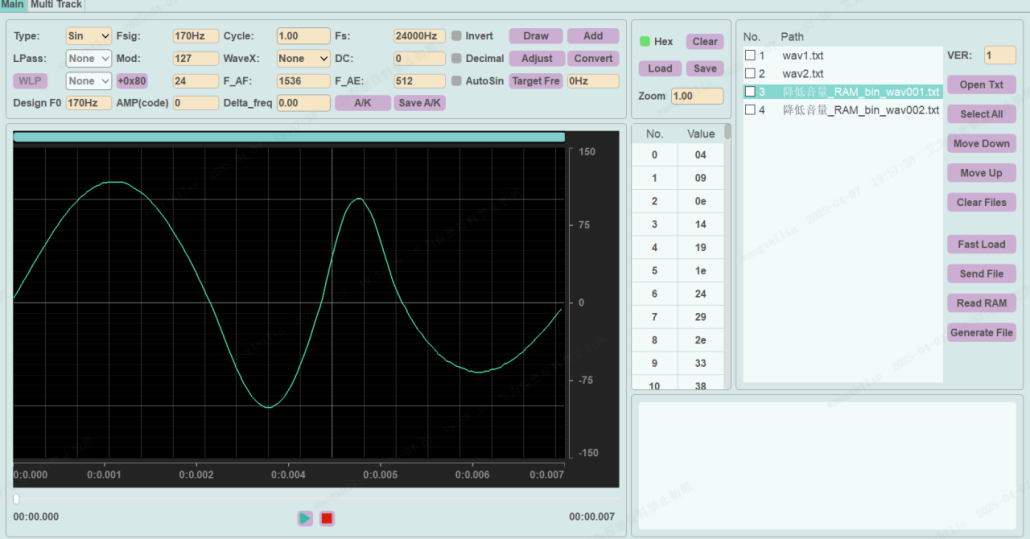Switch to the Multi Track tab
The width and height of the screenshot is (1030, 539).
56,5
